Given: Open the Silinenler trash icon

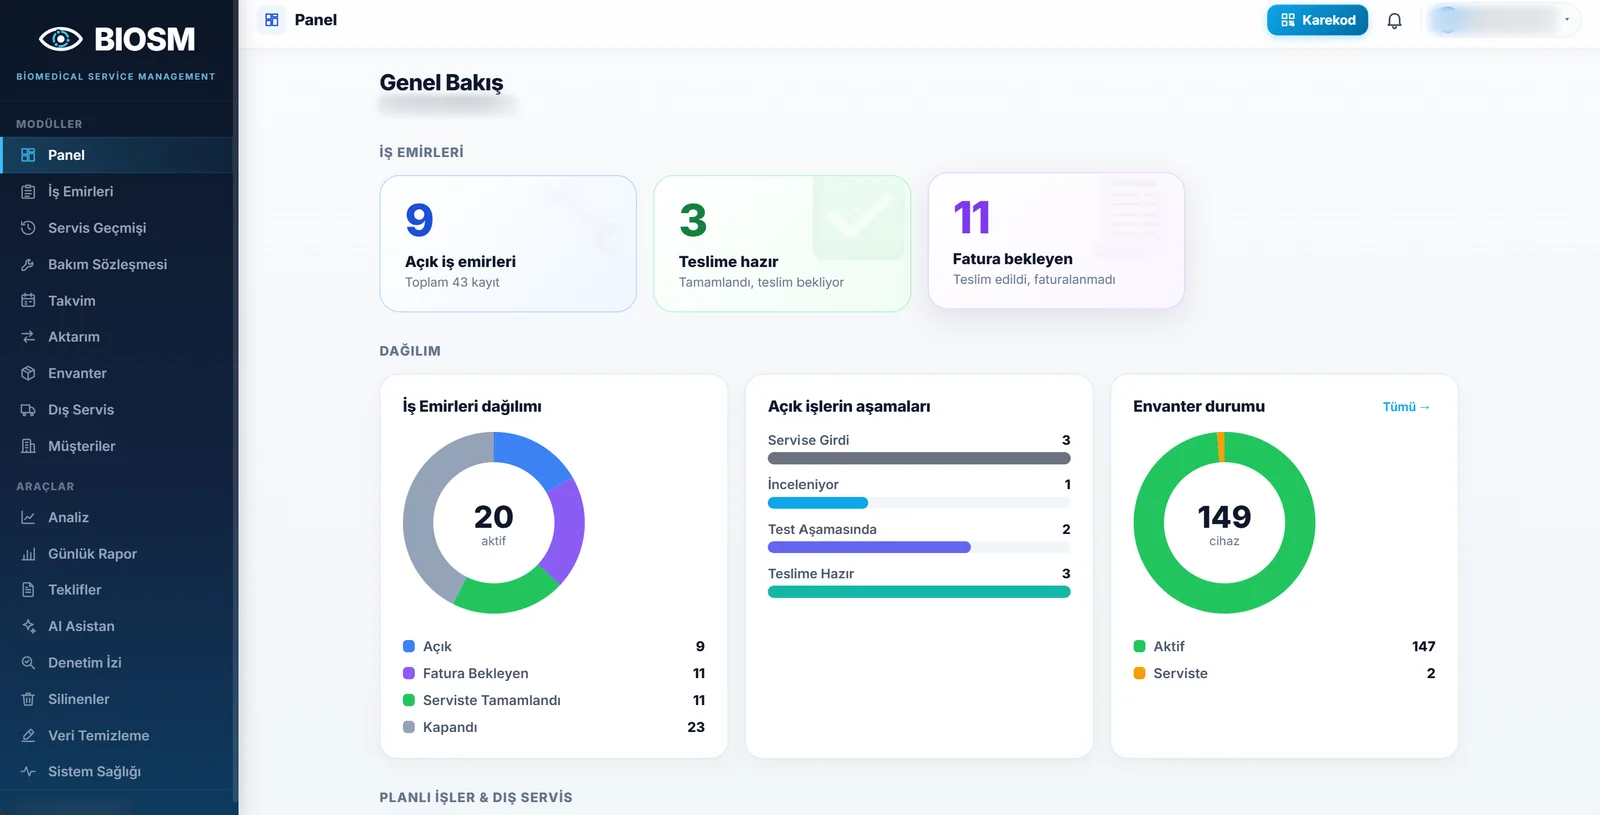Looking at the screenshot, I should (x=28, y=699).
